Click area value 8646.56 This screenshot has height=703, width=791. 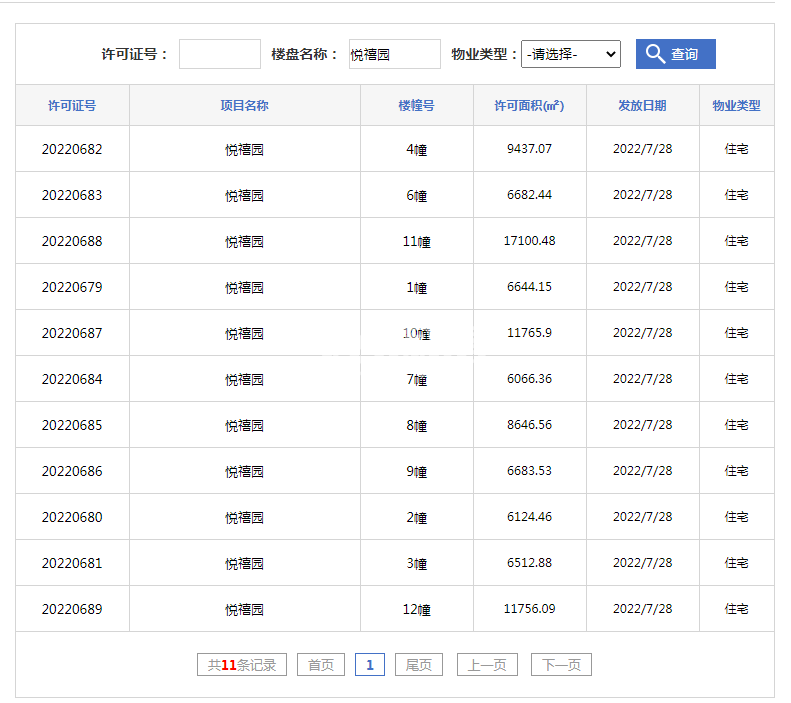529,425
